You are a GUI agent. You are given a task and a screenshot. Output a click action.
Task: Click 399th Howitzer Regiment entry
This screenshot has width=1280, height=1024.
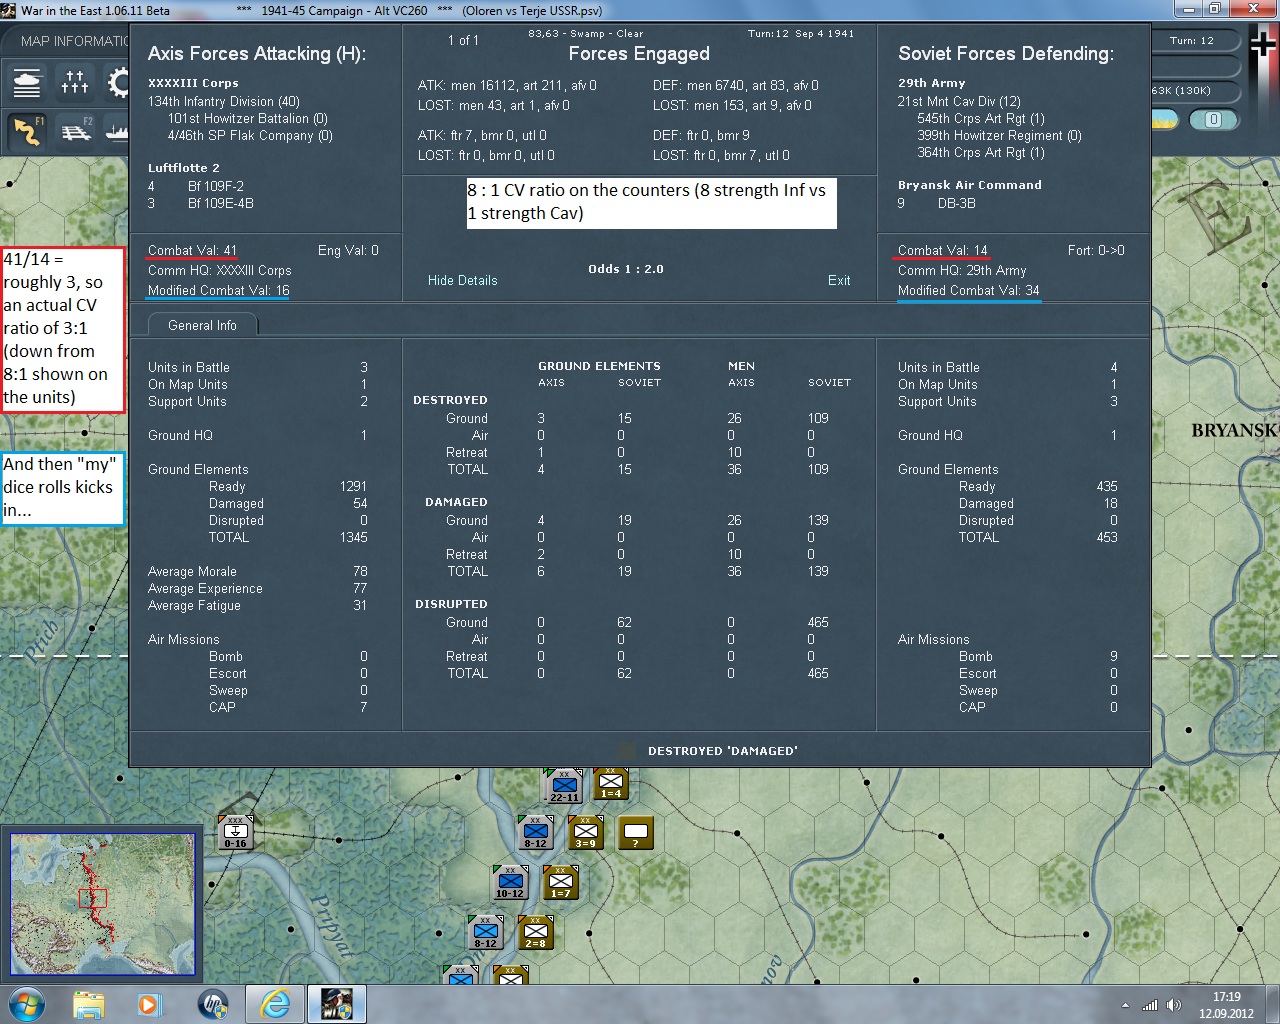pos(999,136)
